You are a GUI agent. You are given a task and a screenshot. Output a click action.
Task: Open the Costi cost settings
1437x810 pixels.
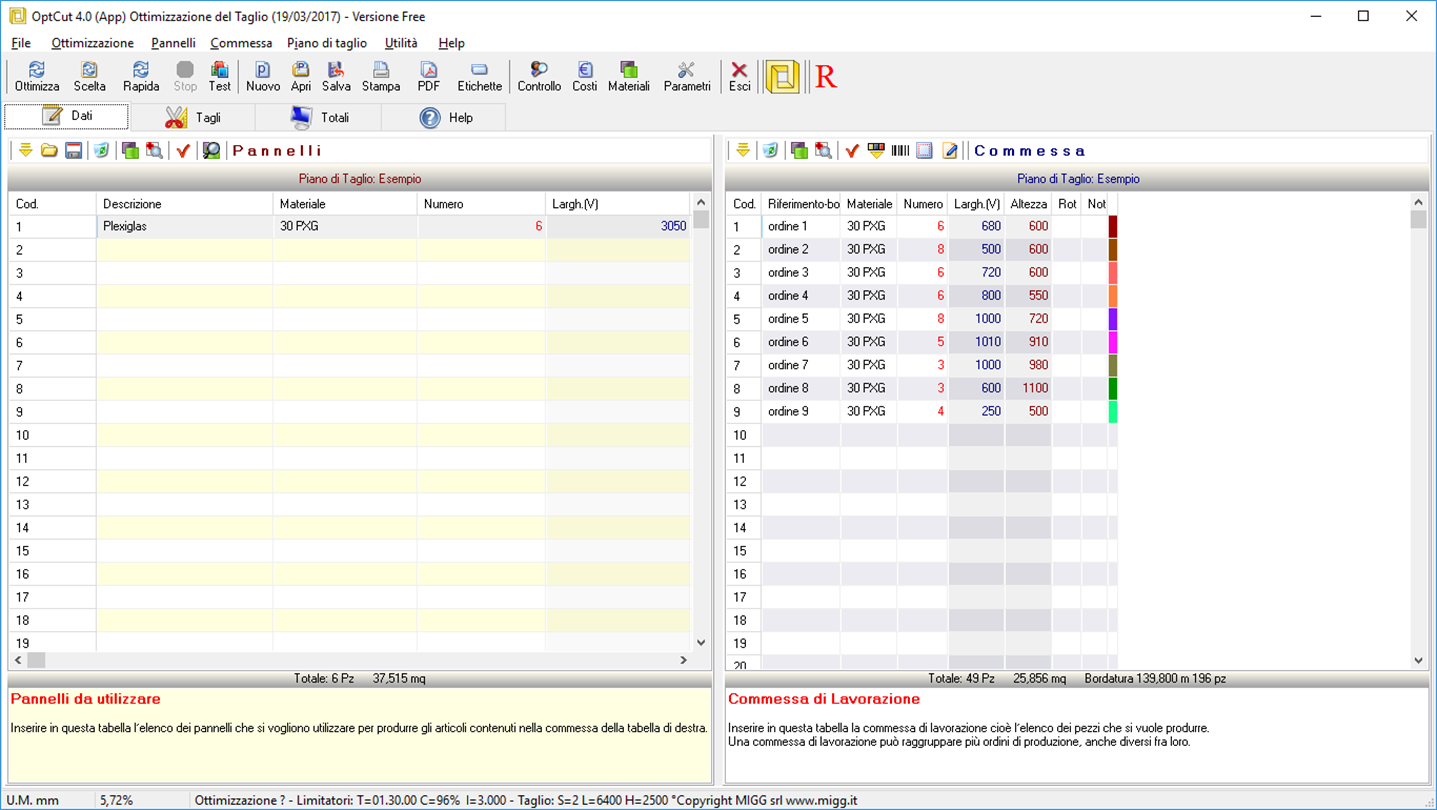(x=585, y=76)
